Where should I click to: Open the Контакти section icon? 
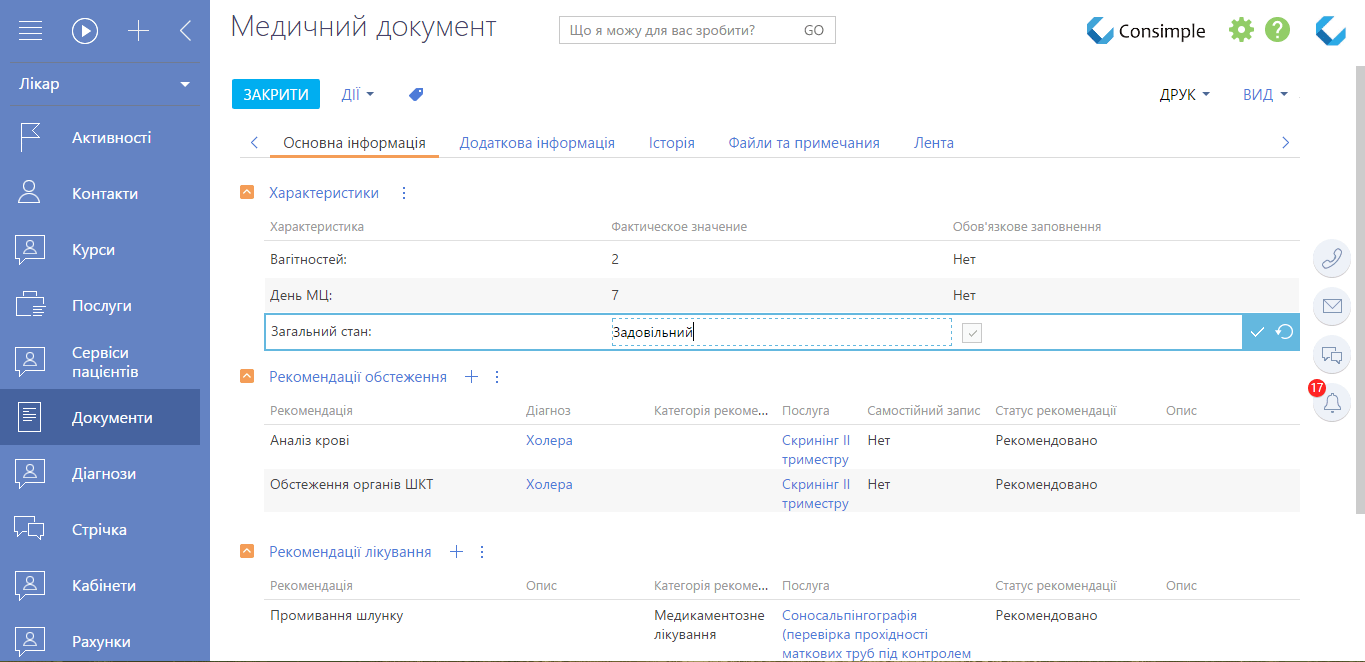[30, 193]
